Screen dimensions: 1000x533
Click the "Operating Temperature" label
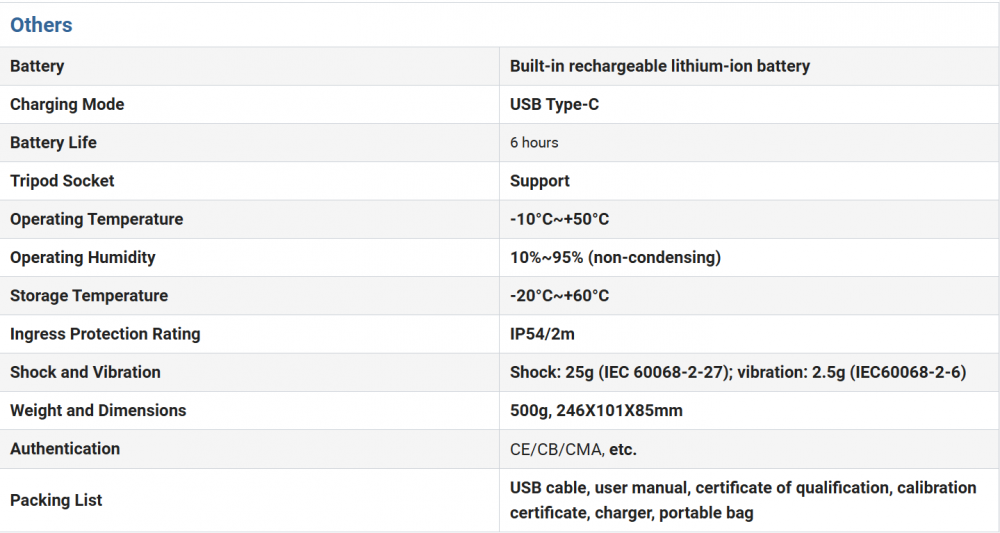click(x=96, y=219)
